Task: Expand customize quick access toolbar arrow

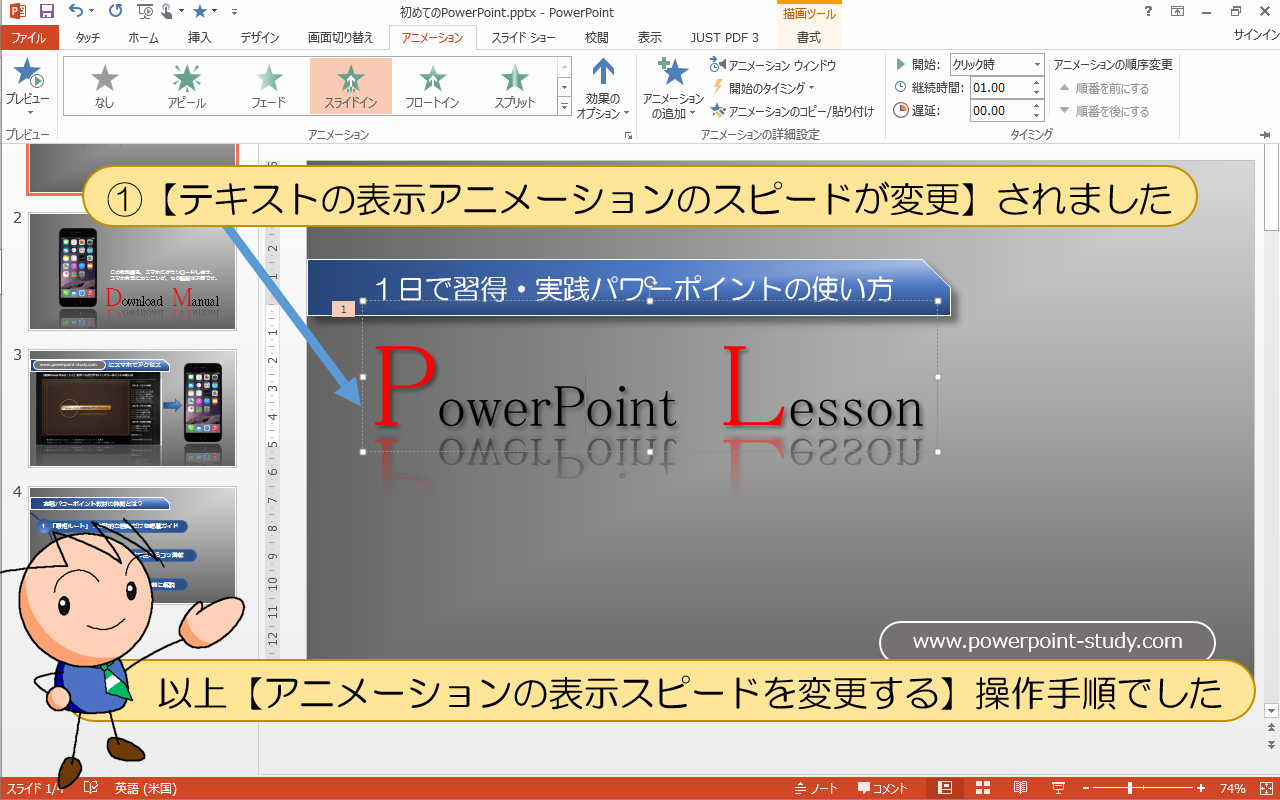Action: [x=234, y=12]
